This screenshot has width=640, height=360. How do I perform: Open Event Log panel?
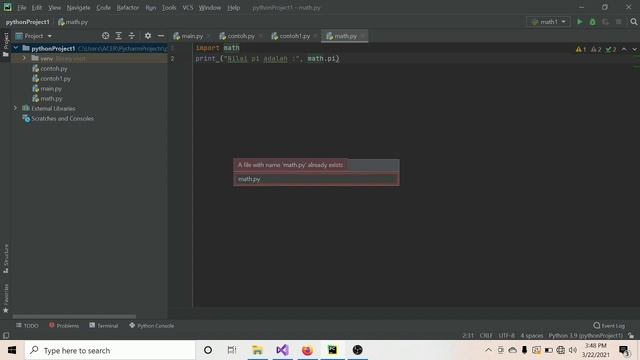[609, 326]
